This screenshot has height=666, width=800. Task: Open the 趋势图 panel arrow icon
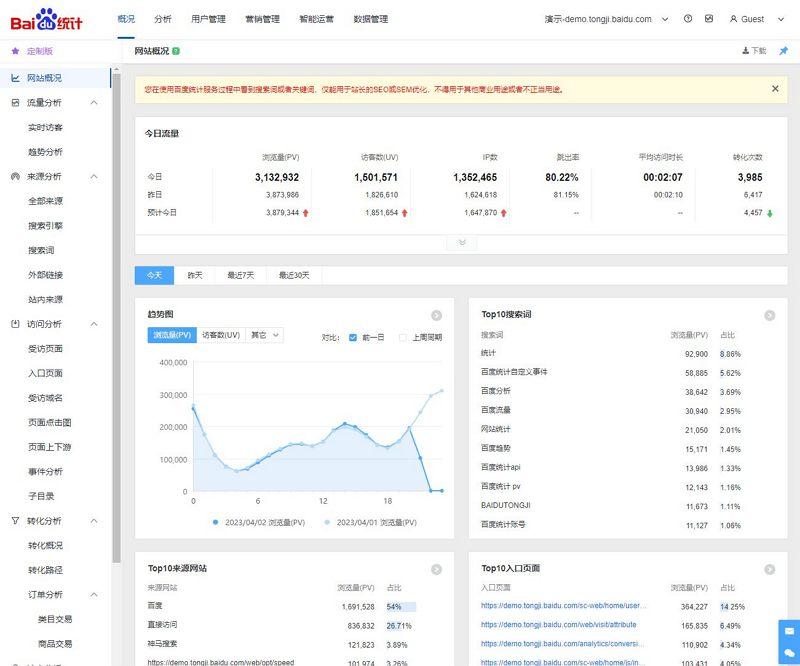click(436, 315)
